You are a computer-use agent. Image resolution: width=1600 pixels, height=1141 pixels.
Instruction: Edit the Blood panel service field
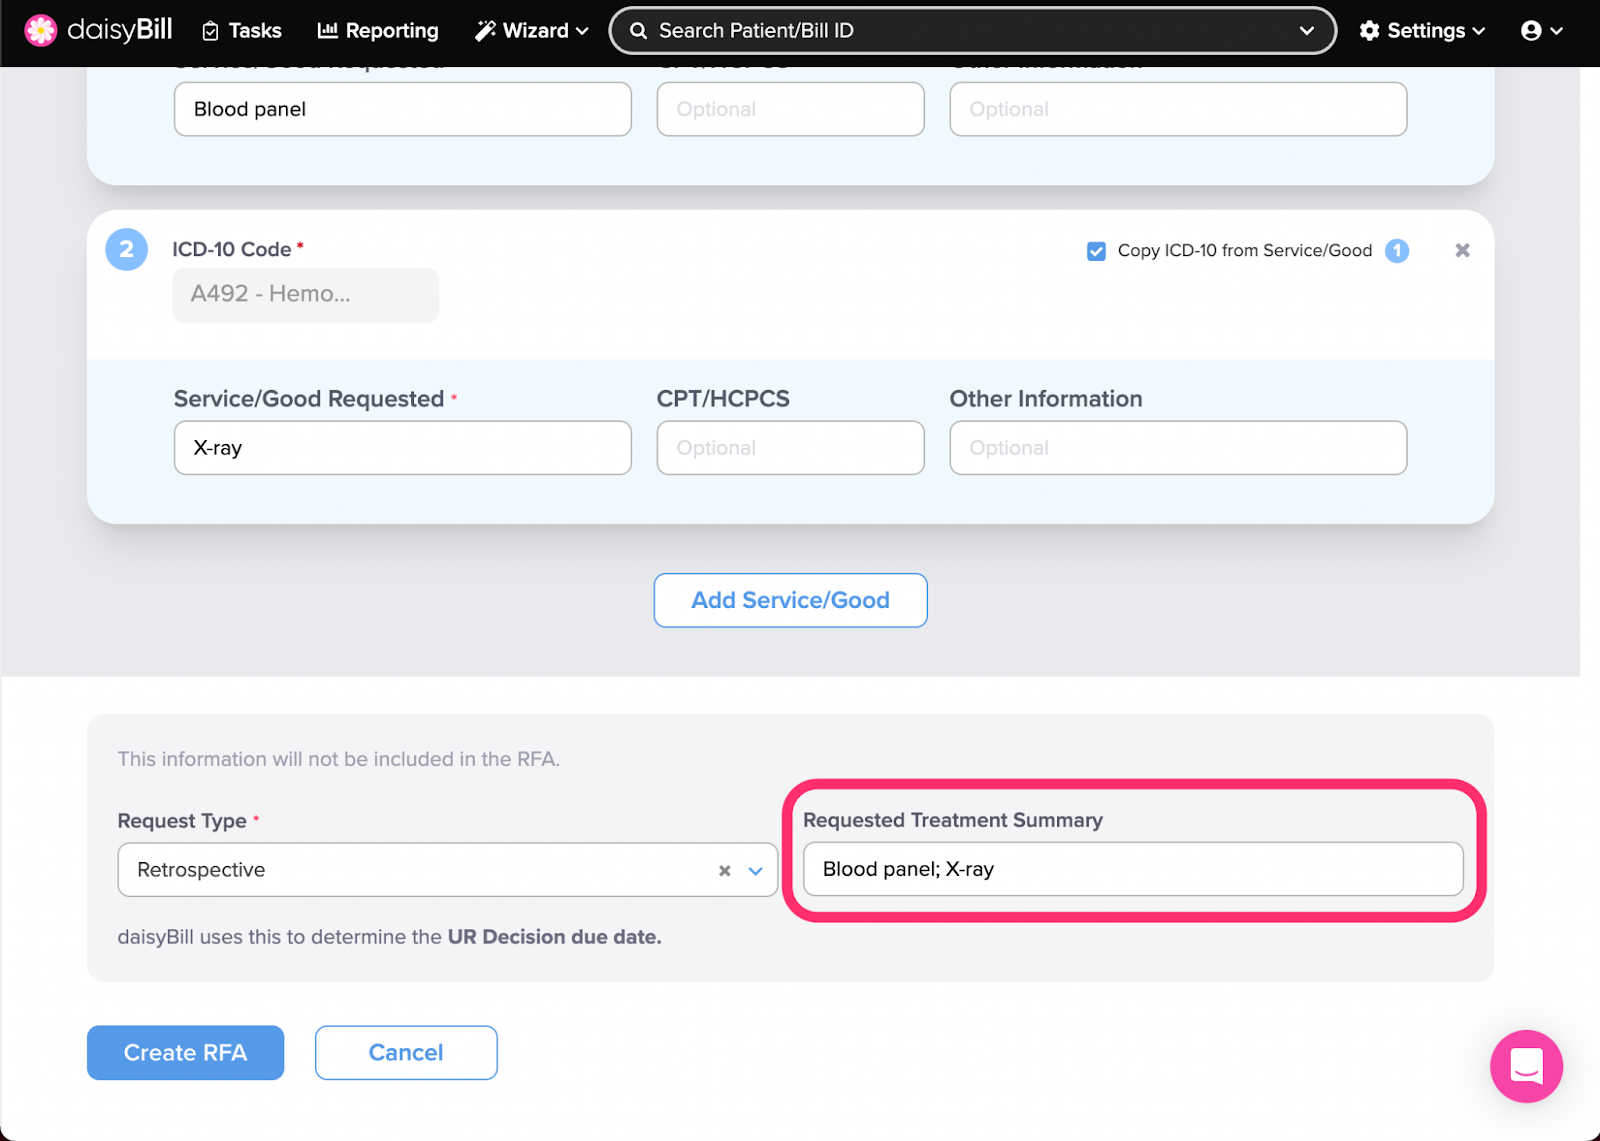coord(403,109)
